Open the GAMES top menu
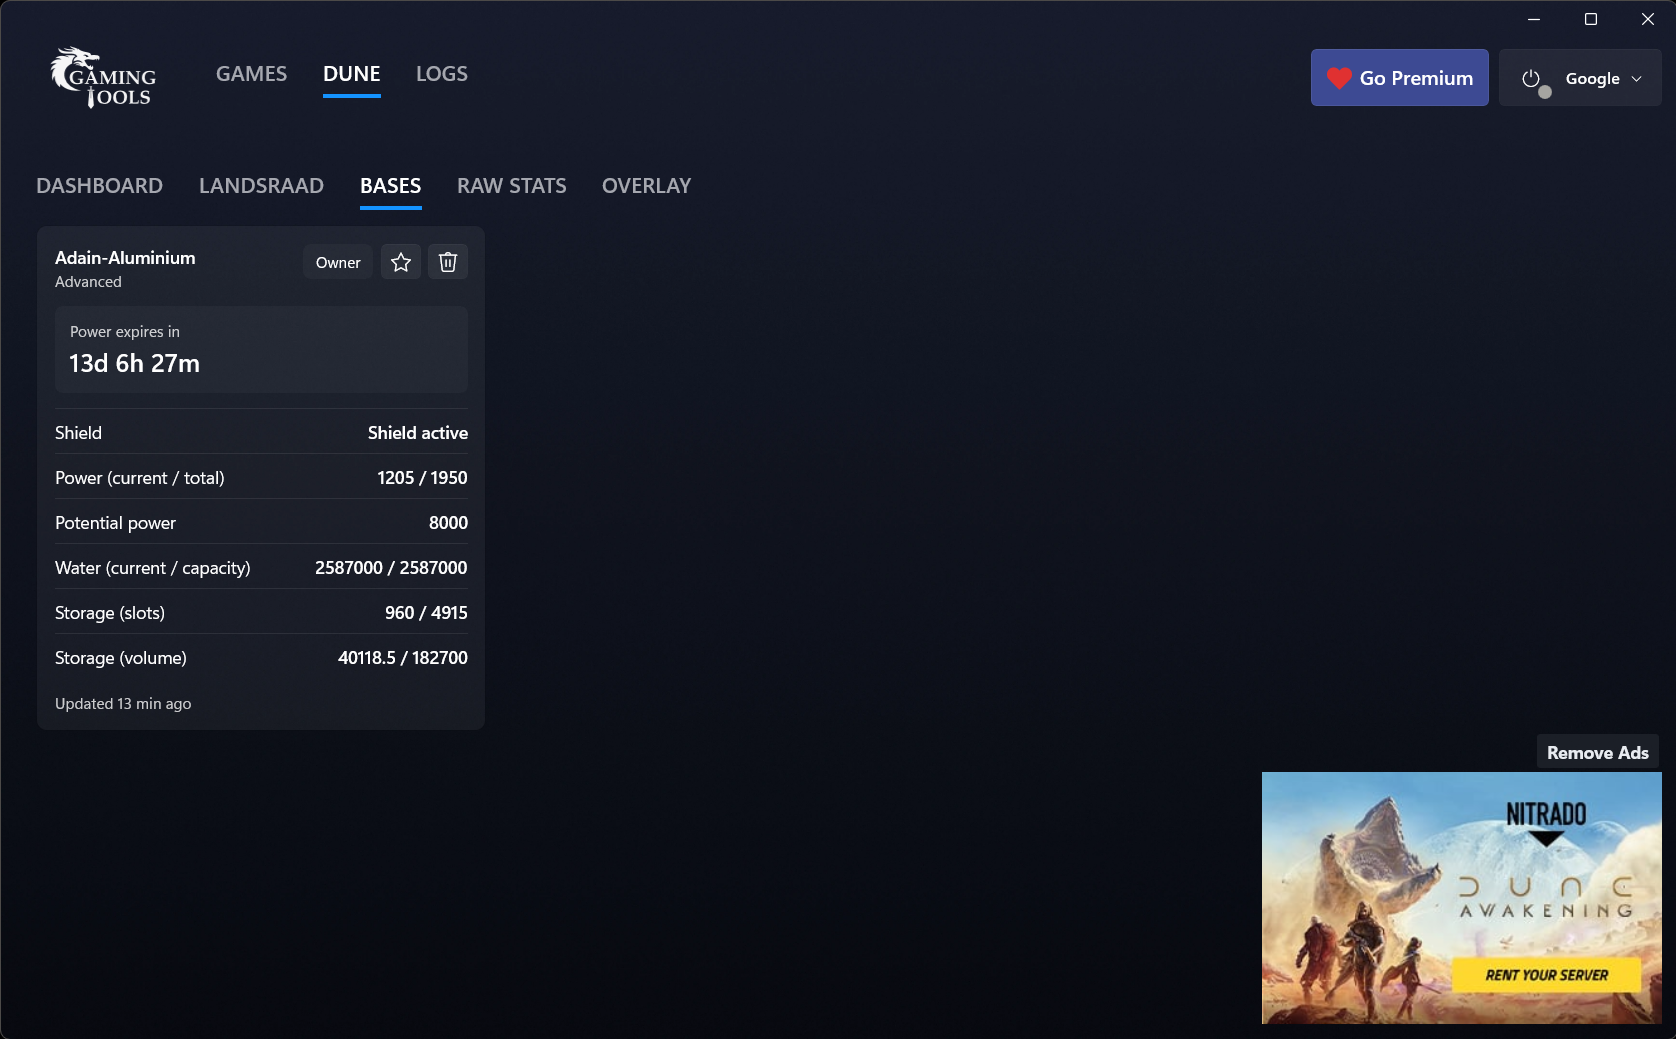 (x=251, y=74)
